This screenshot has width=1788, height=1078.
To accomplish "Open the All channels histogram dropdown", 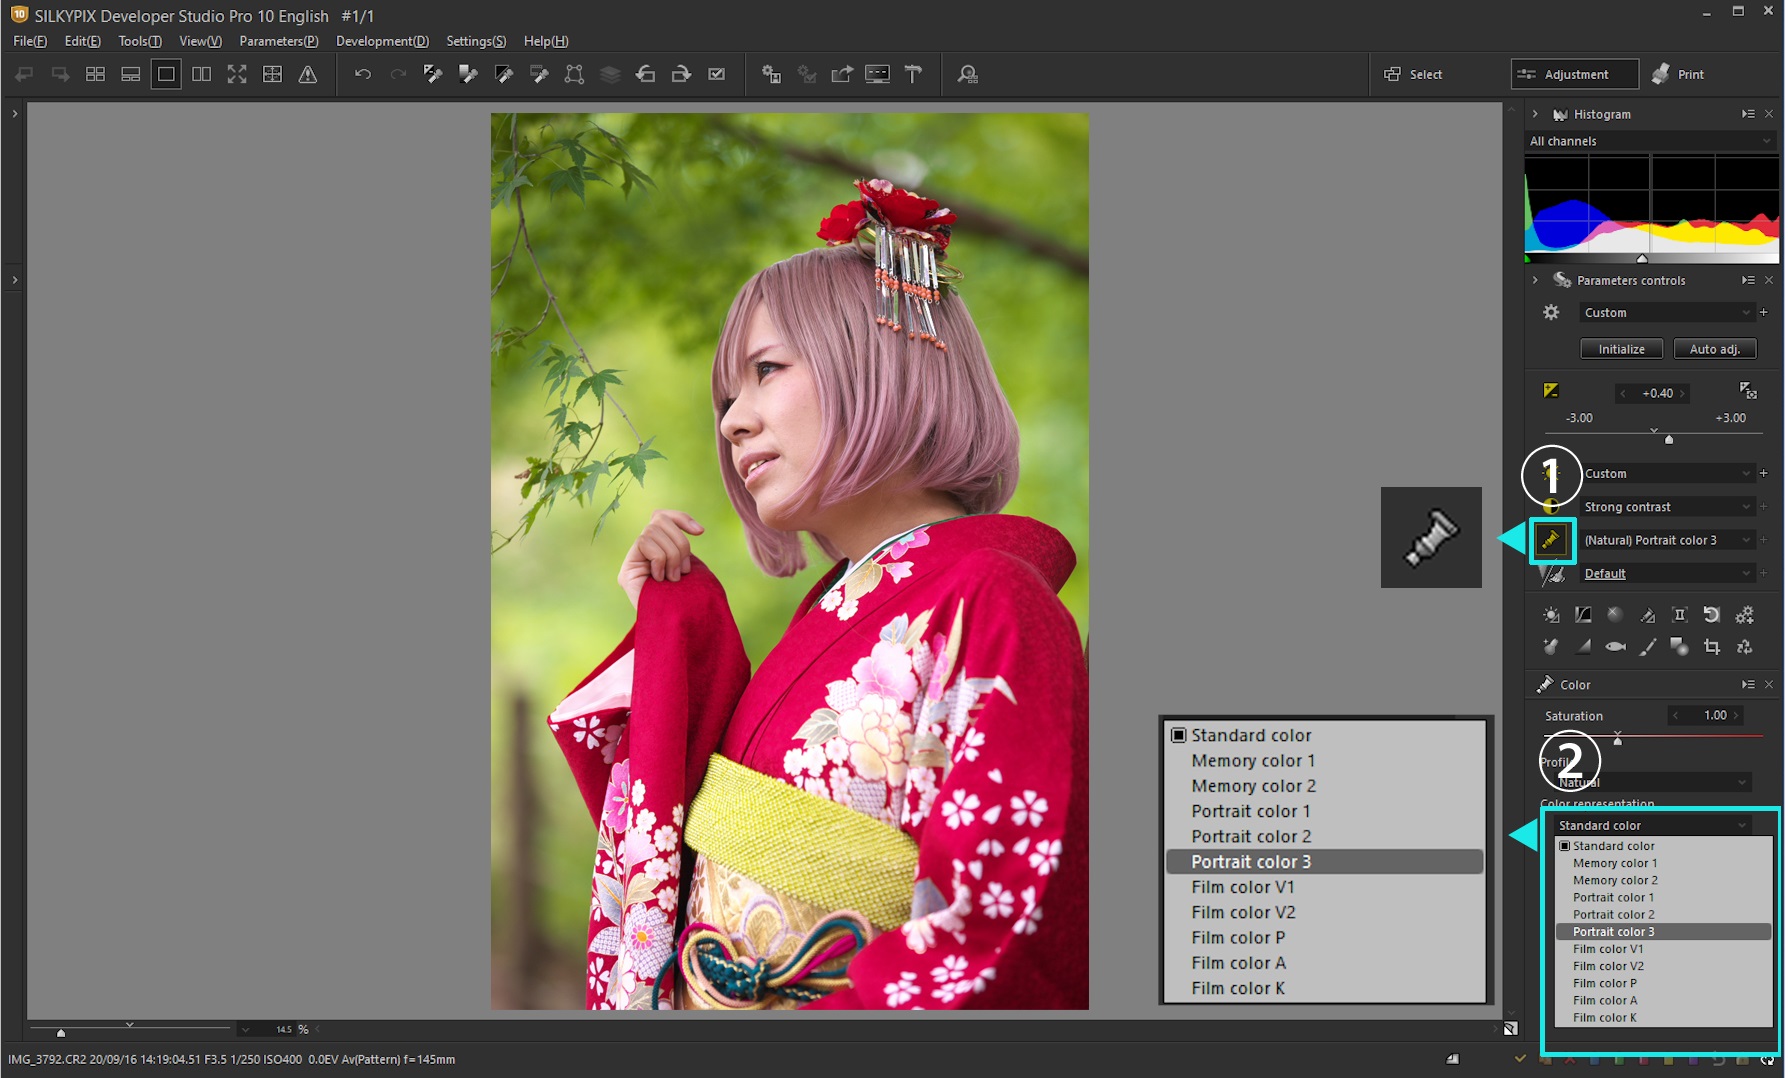I will point(1650,141).
